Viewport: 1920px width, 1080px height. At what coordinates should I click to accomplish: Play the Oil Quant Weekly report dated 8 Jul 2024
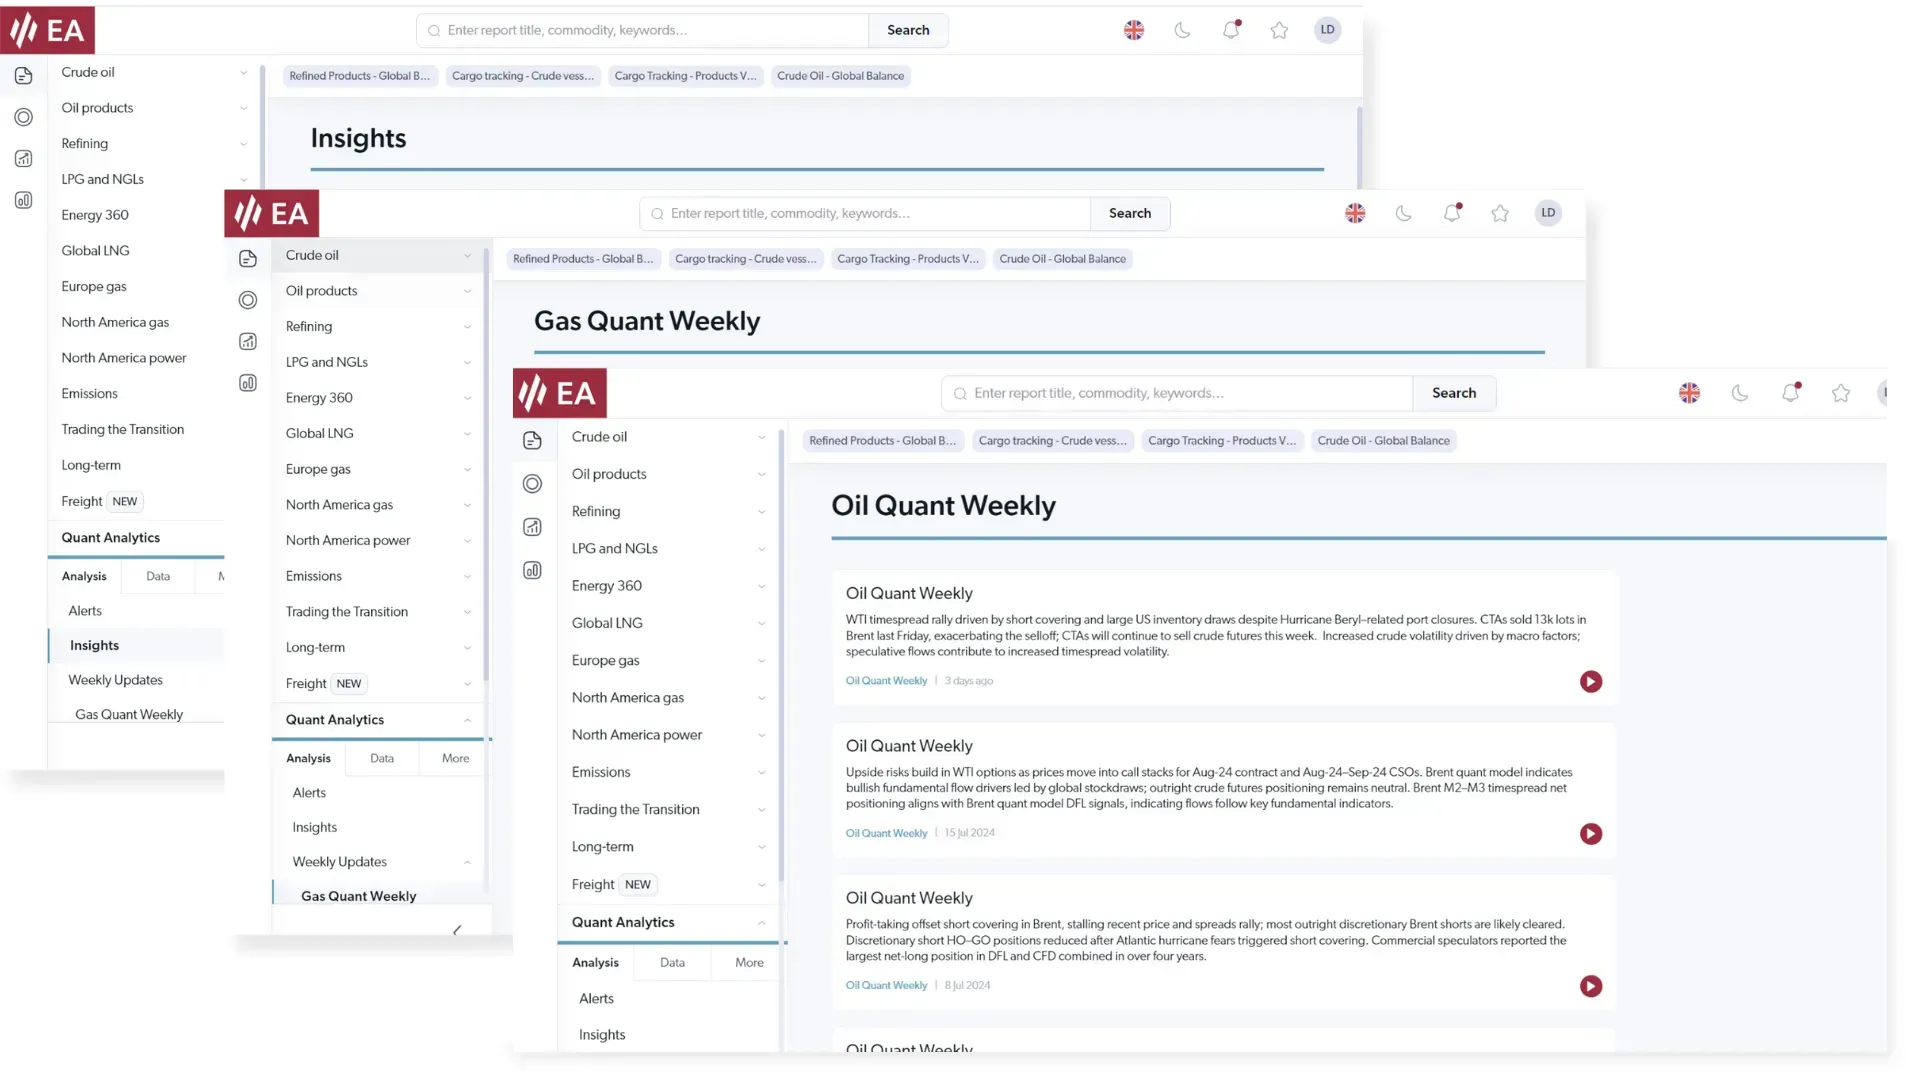pos(1591,987)
